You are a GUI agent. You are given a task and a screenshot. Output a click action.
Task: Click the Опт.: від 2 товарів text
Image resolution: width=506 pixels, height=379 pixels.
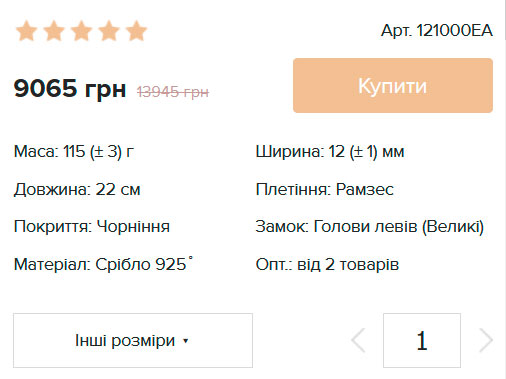tap(327, 264)
